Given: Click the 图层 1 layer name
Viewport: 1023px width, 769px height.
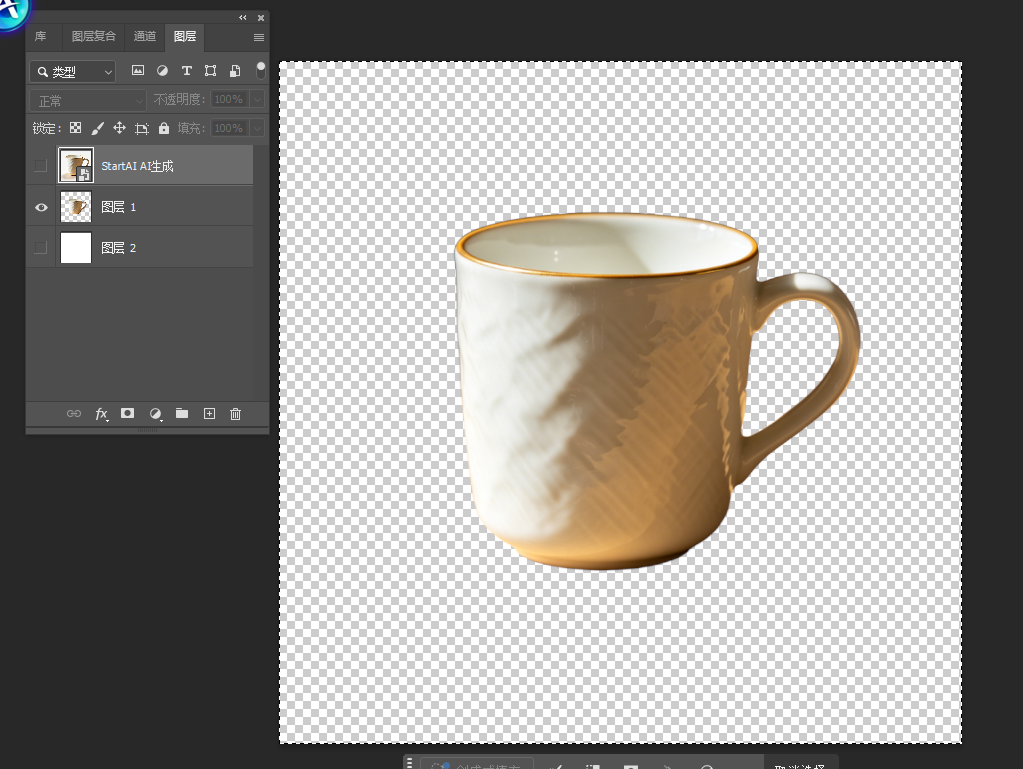Looking at the screenshot, I should click(x=118, y=207).
